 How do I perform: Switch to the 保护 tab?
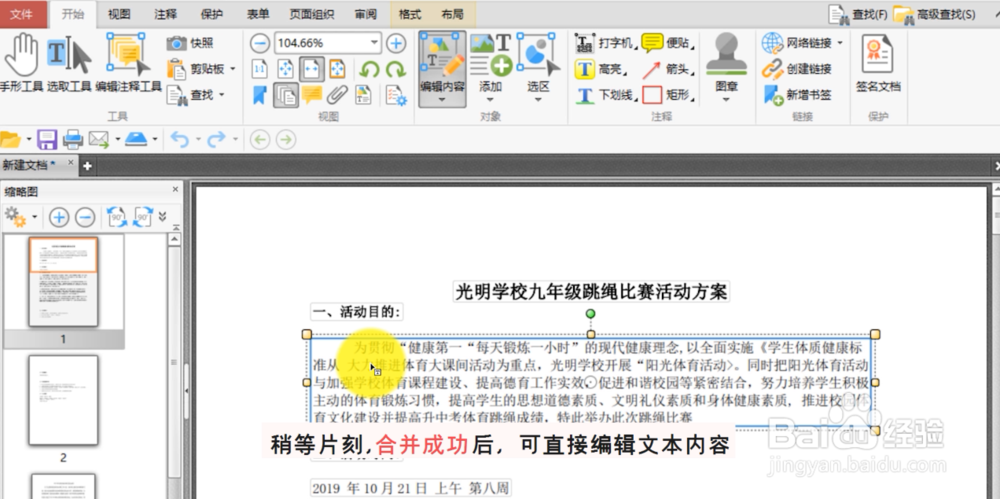211,14
